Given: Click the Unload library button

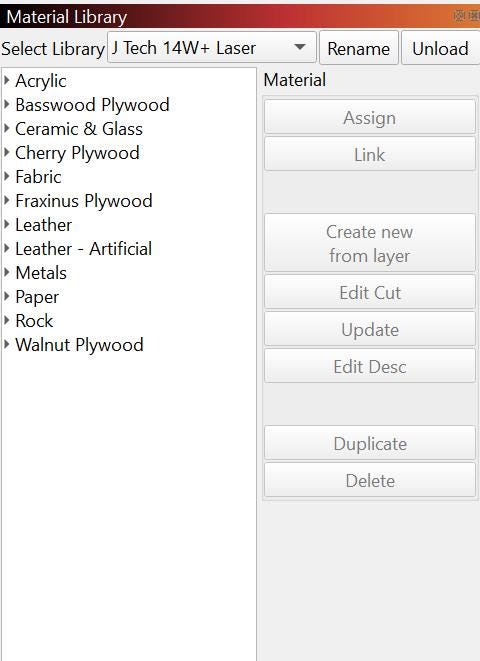Looking at the screenshot, I should pyautogui.click(x=440, y=48).
